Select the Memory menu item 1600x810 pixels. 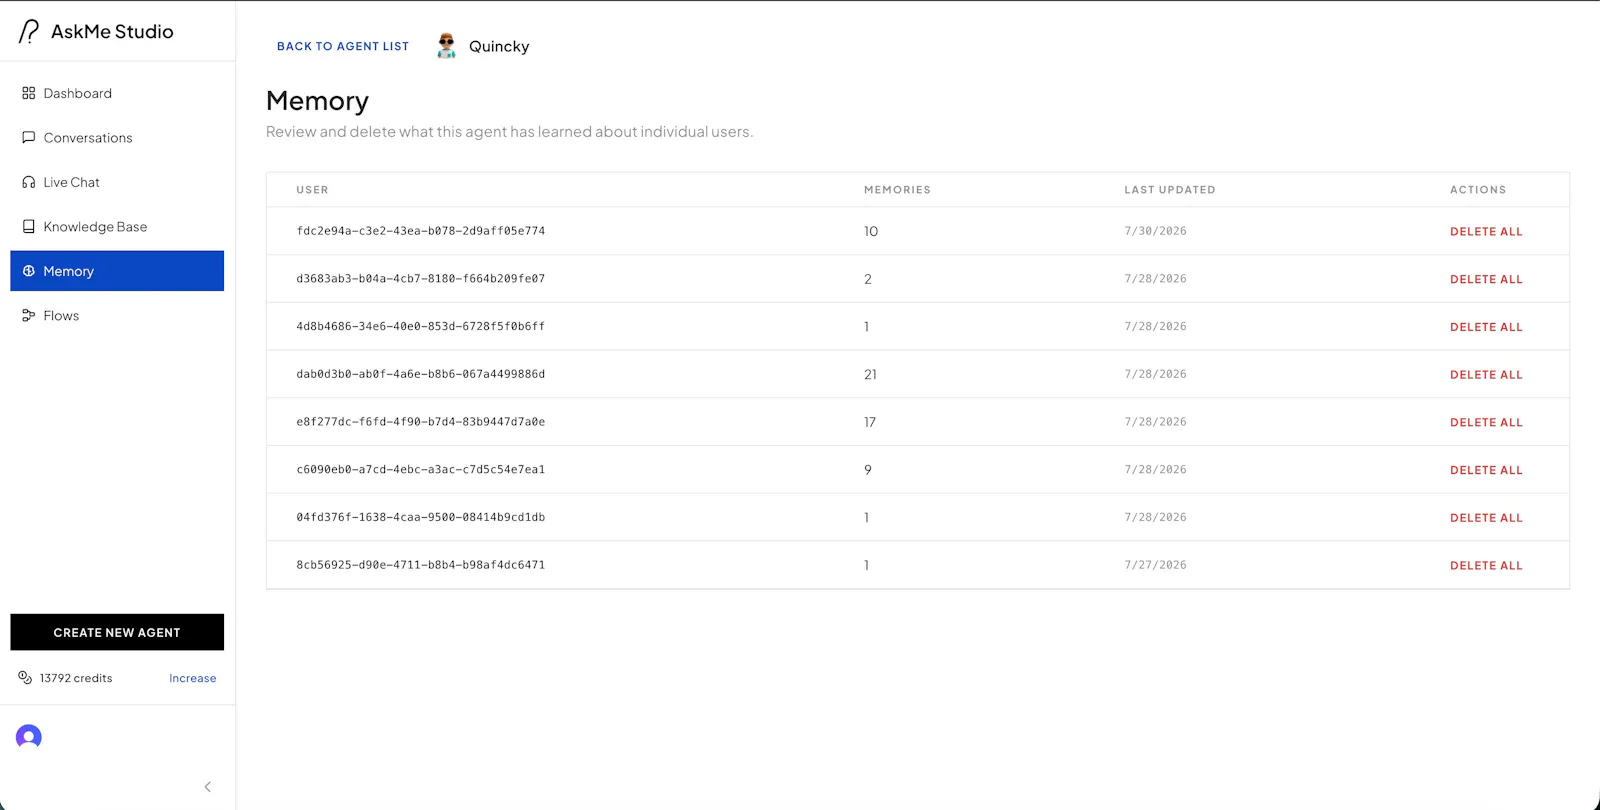(x=117, y=271)
